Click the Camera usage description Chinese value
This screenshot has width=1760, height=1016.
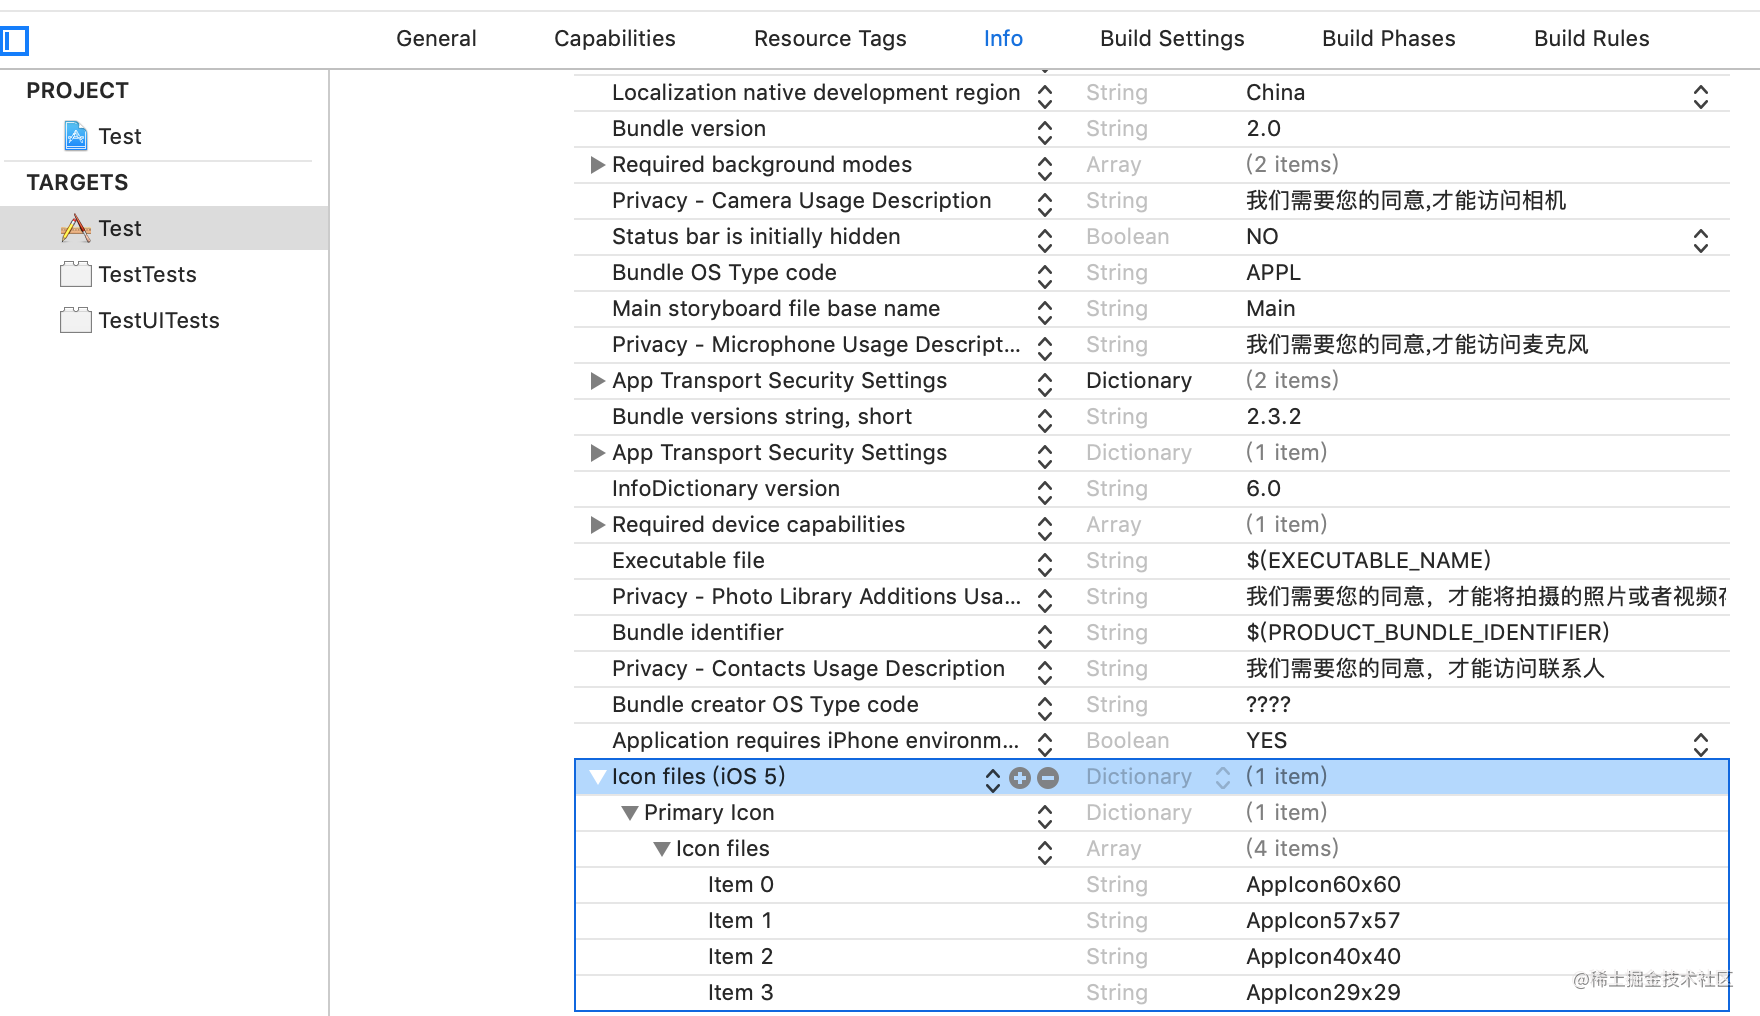point(1406,200)
